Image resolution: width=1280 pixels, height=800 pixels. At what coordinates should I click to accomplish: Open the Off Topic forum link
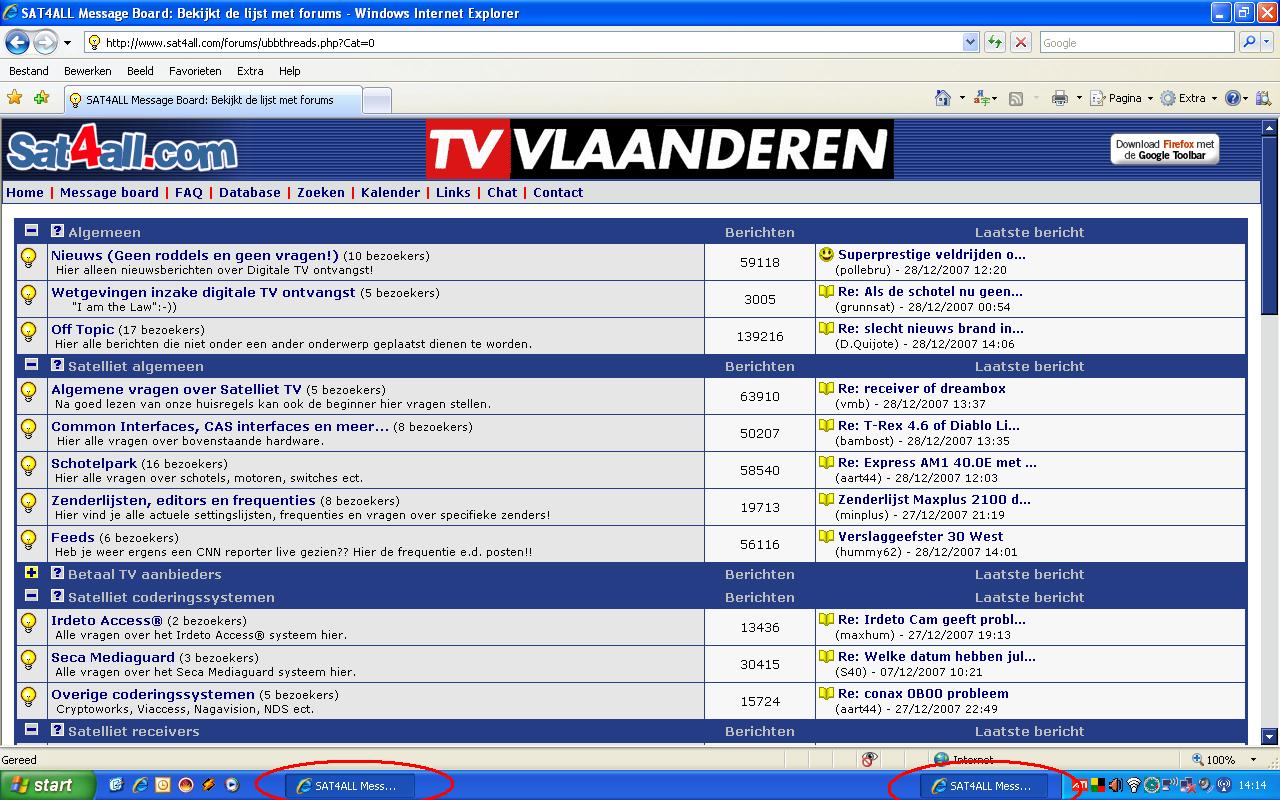(83, 329)
